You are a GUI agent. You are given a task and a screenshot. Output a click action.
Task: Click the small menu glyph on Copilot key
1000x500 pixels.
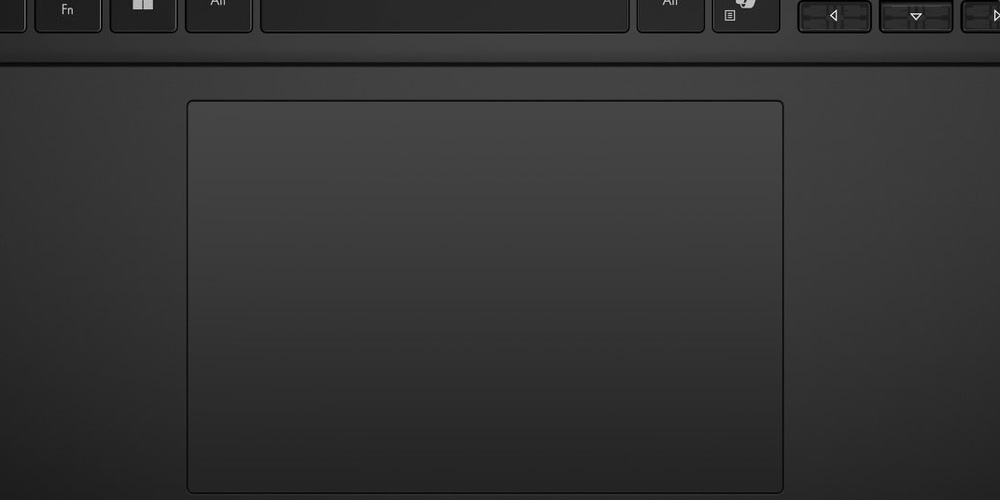pyautogui.click(x=730, y=15)
